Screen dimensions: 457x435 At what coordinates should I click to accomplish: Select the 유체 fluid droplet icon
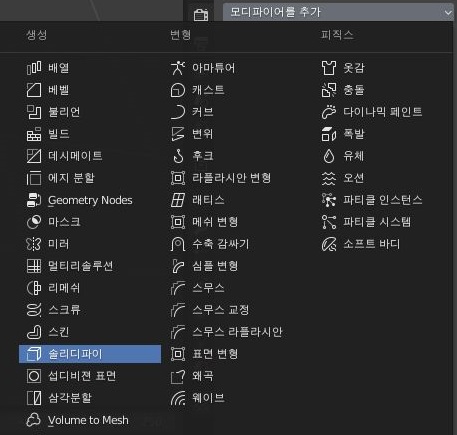pyautogui.click(x=329, y=156)
